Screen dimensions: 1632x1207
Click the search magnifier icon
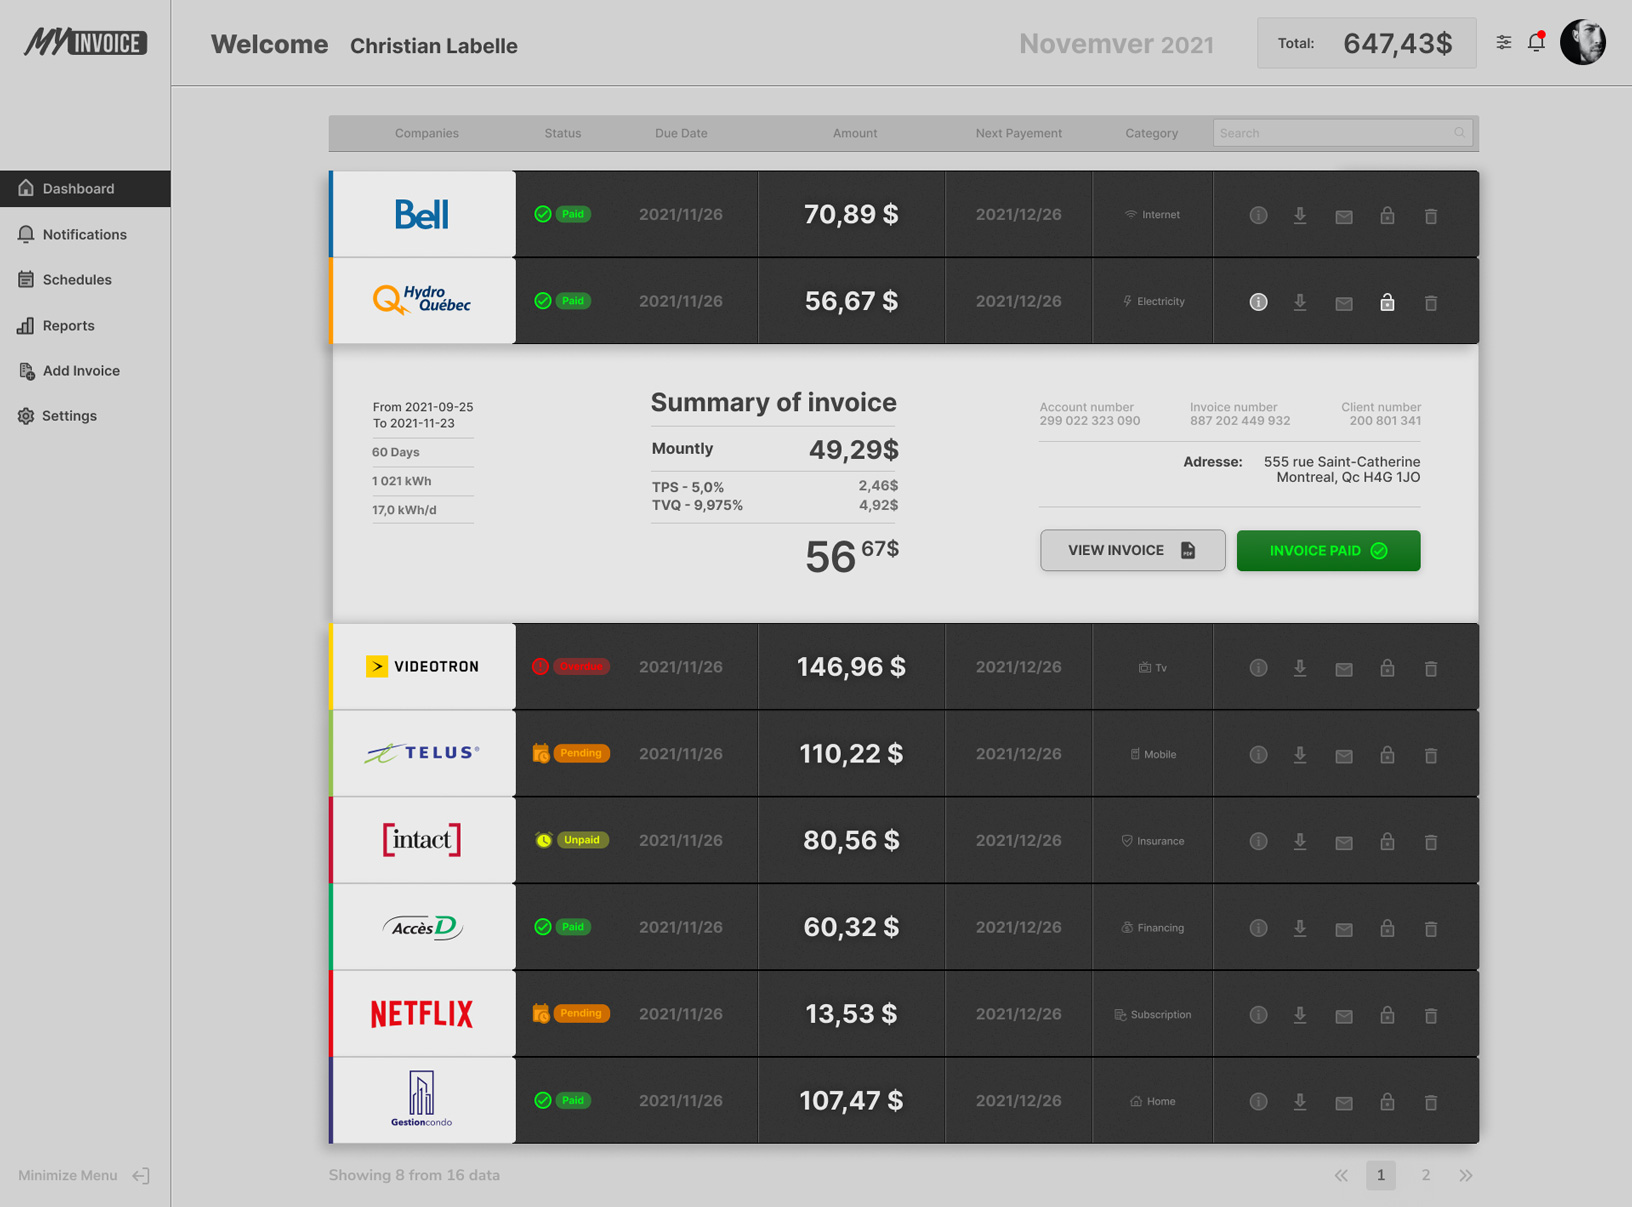(x=1459, y=133)
